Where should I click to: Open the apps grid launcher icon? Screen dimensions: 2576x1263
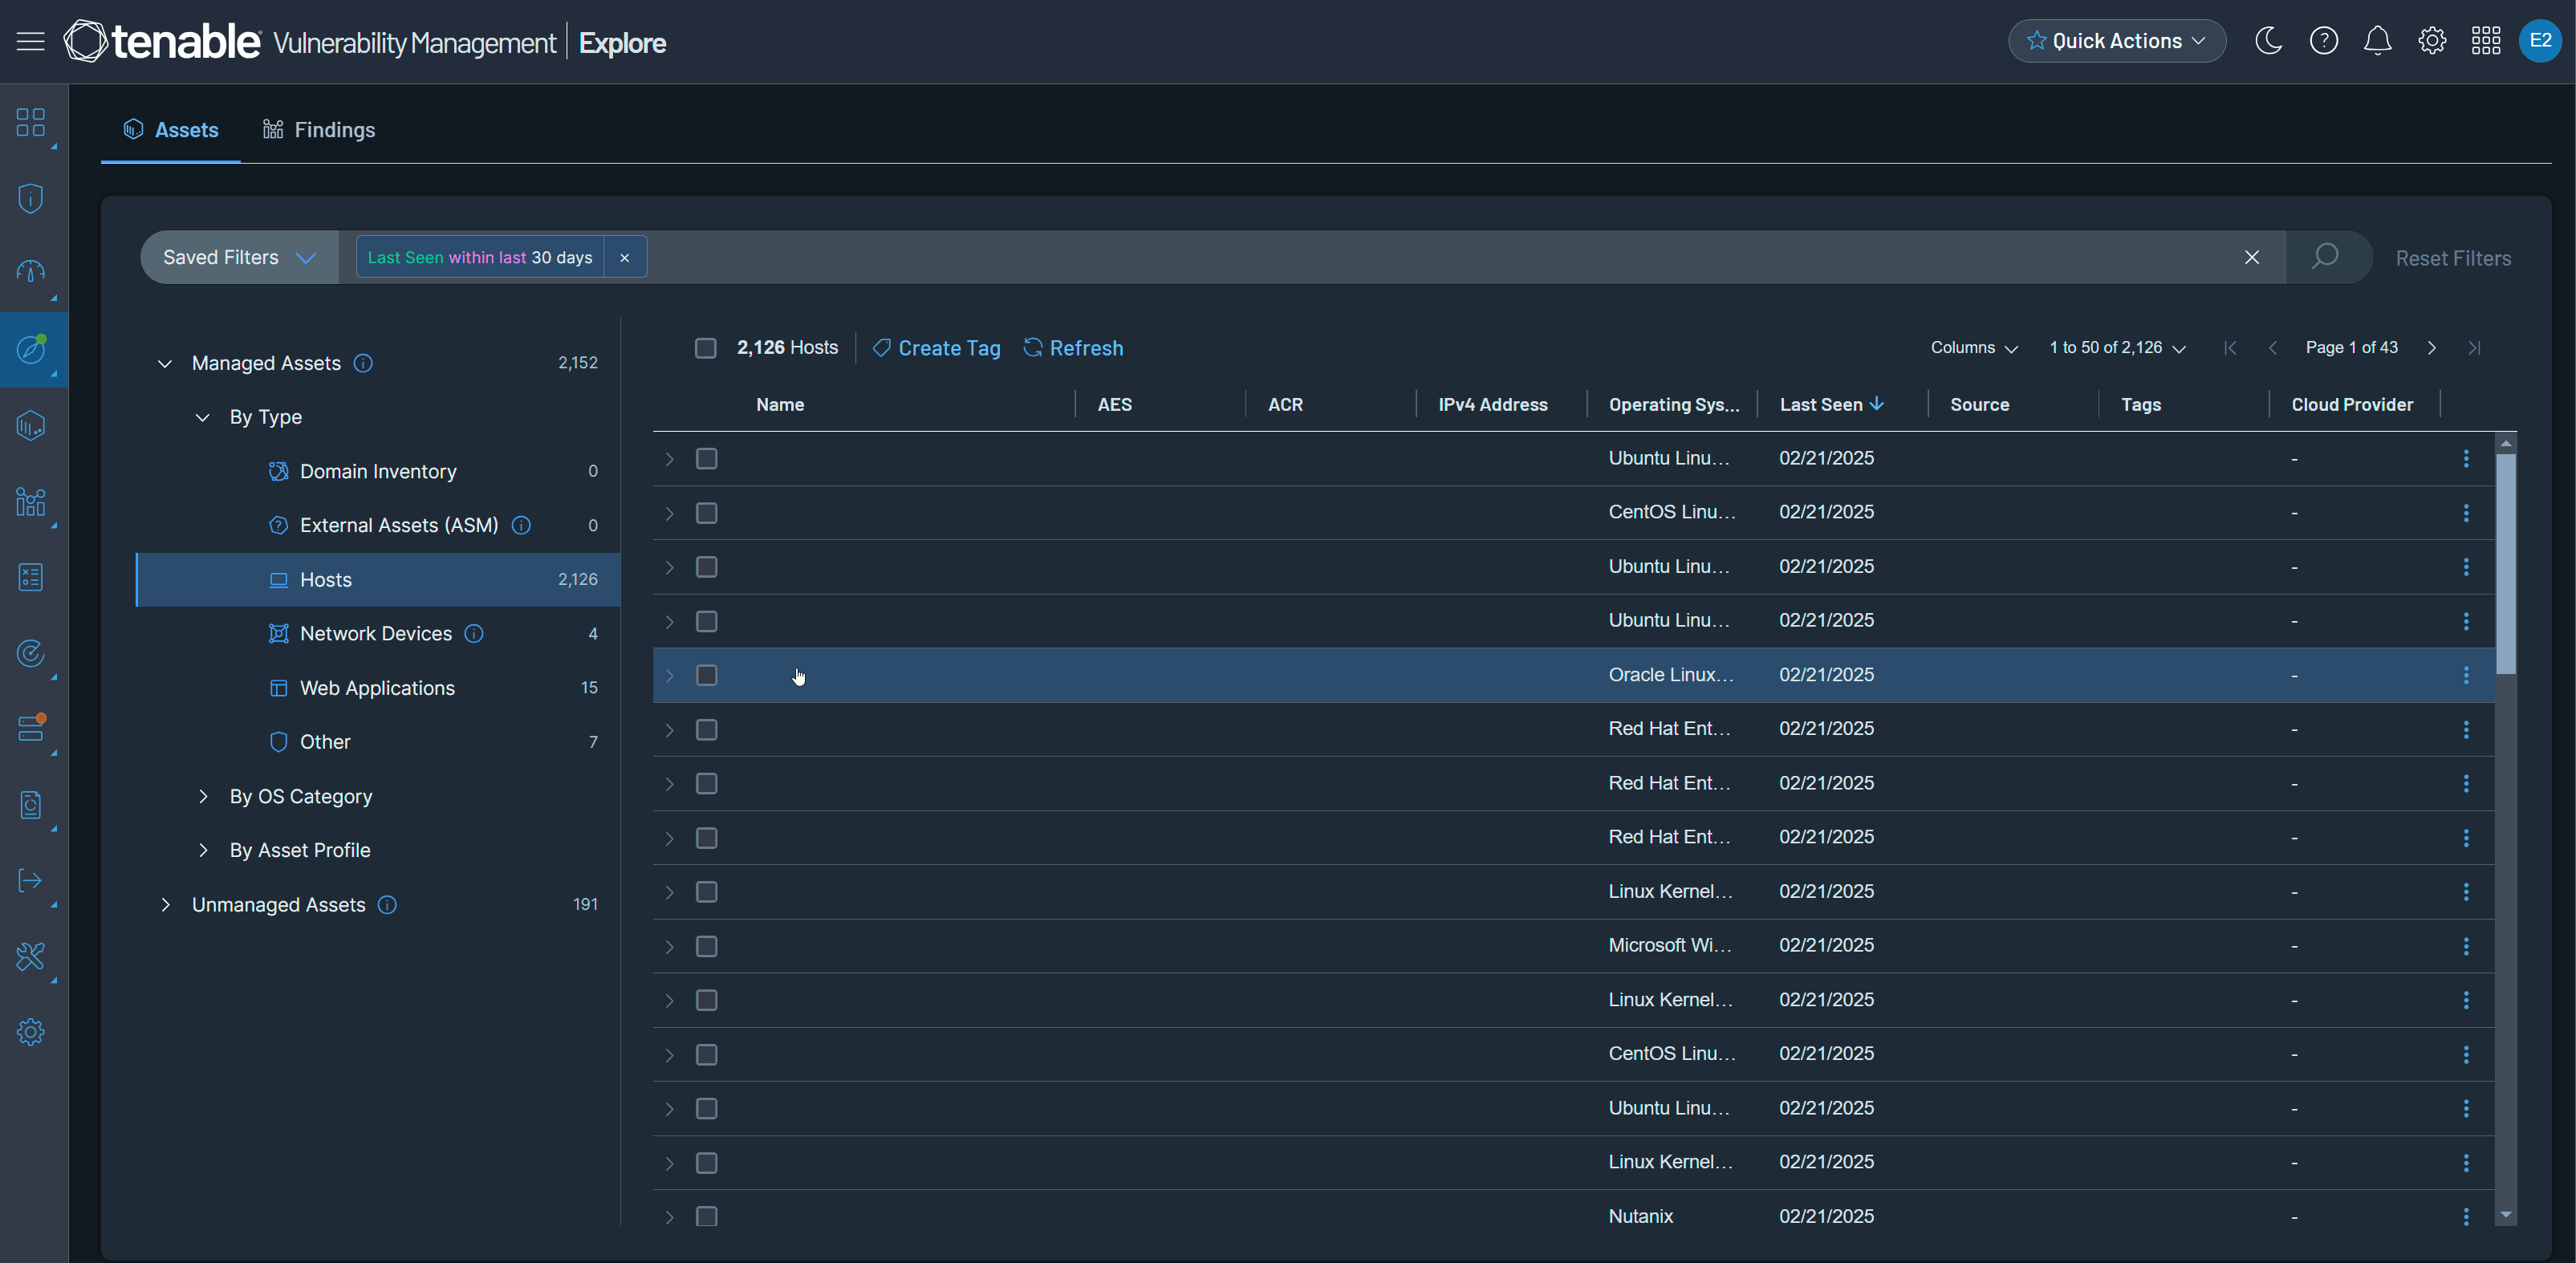(2485, 41)
